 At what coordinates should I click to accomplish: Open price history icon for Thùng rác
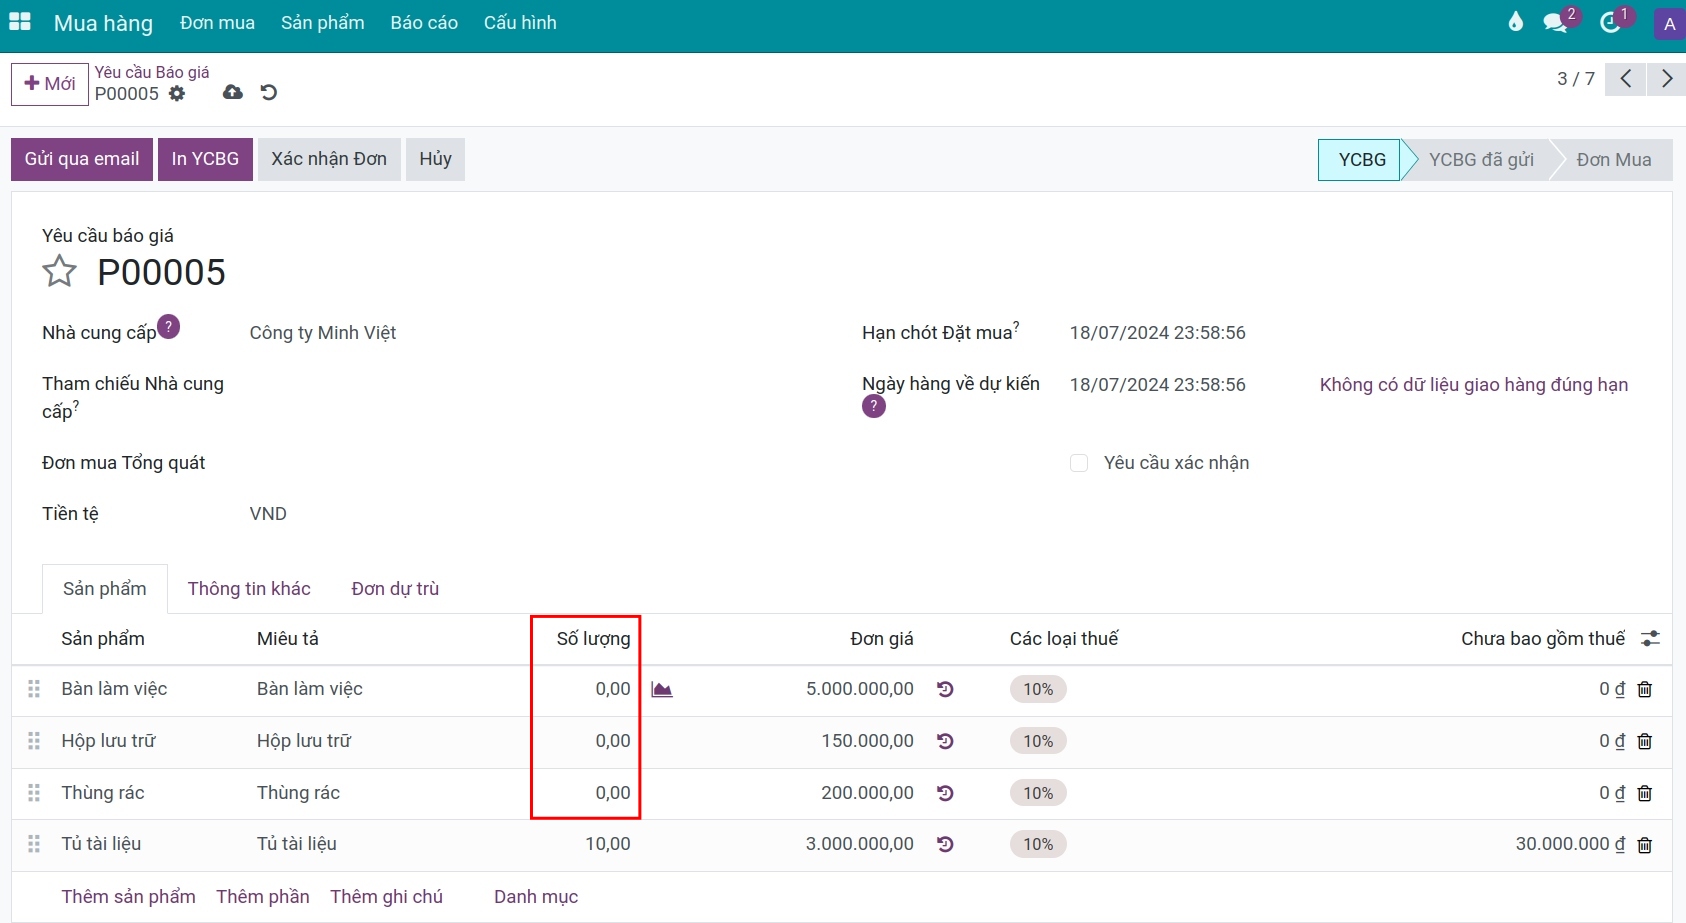(x=945, y=793)
